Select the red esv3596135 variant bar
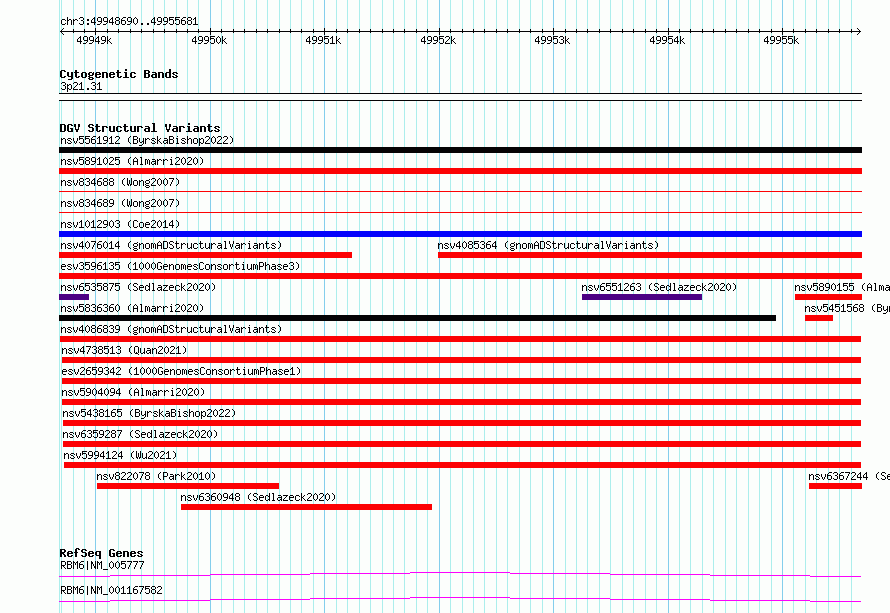The width and height of the screenshot is (890, 613). click(x=460, y=276)
